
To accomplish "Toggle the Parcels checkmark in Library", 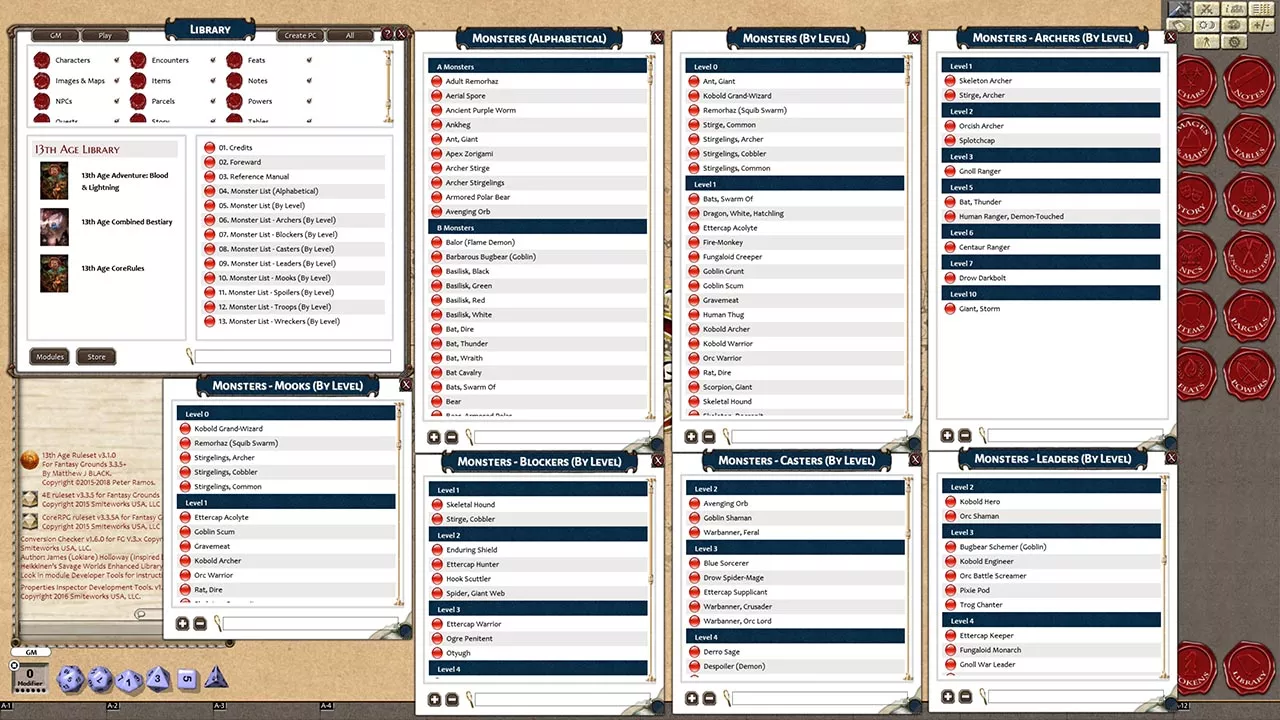I will 213,101.
